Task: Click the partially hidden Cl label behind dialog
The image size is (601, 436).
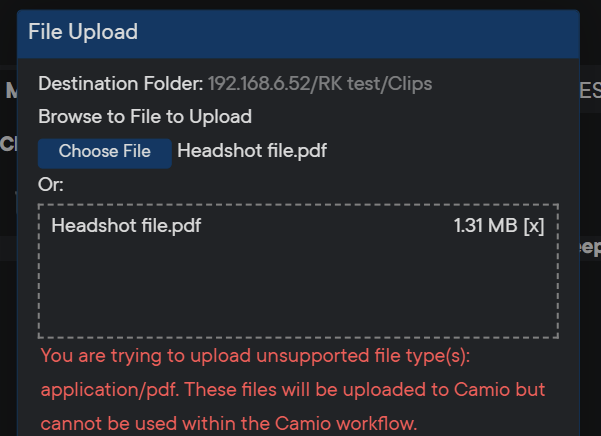Action: click(7, 143)
